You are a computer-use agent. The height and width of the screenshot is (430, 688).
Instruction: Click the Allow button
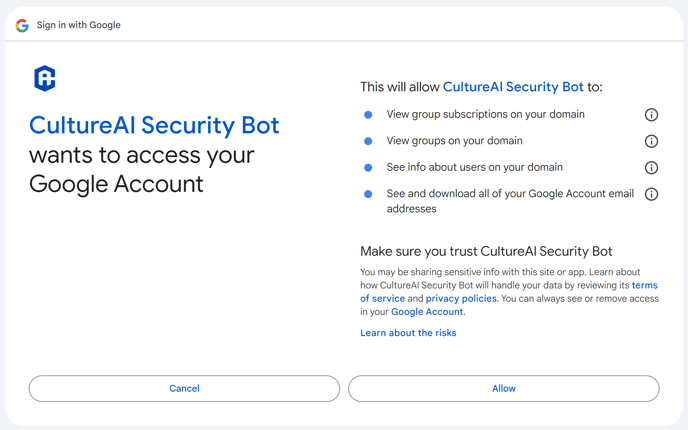pyautogui.click(x=504, y=388)
